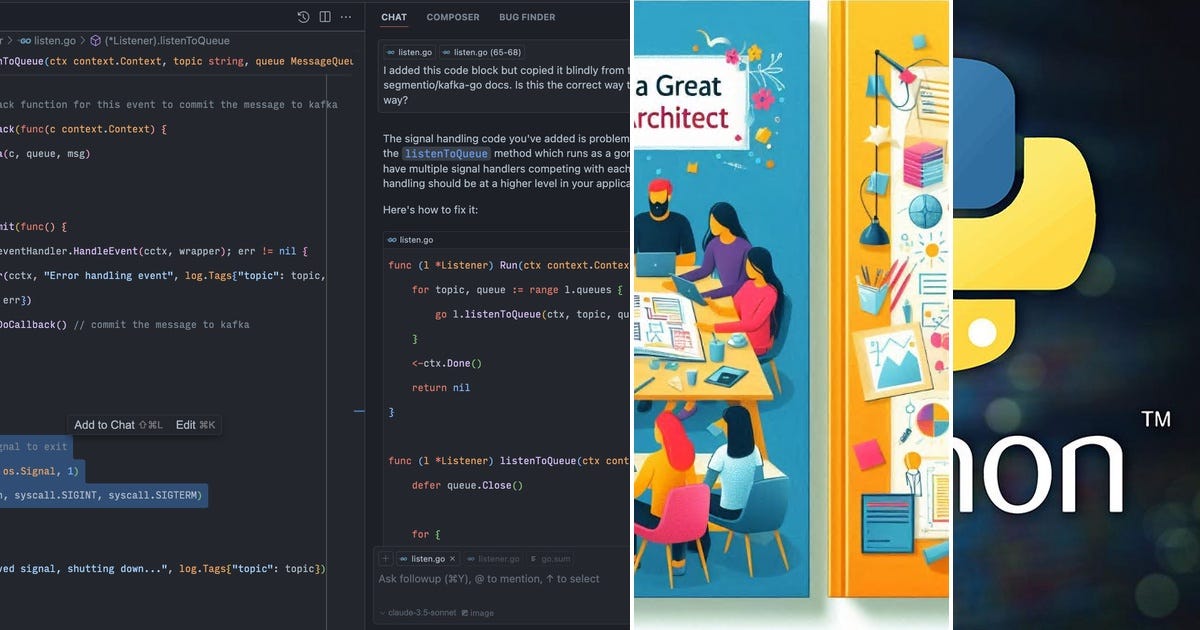This screenshot has width=1200, height=630.
Task: Open the claude-3.5-sonnet model selector
Action: 422,612
